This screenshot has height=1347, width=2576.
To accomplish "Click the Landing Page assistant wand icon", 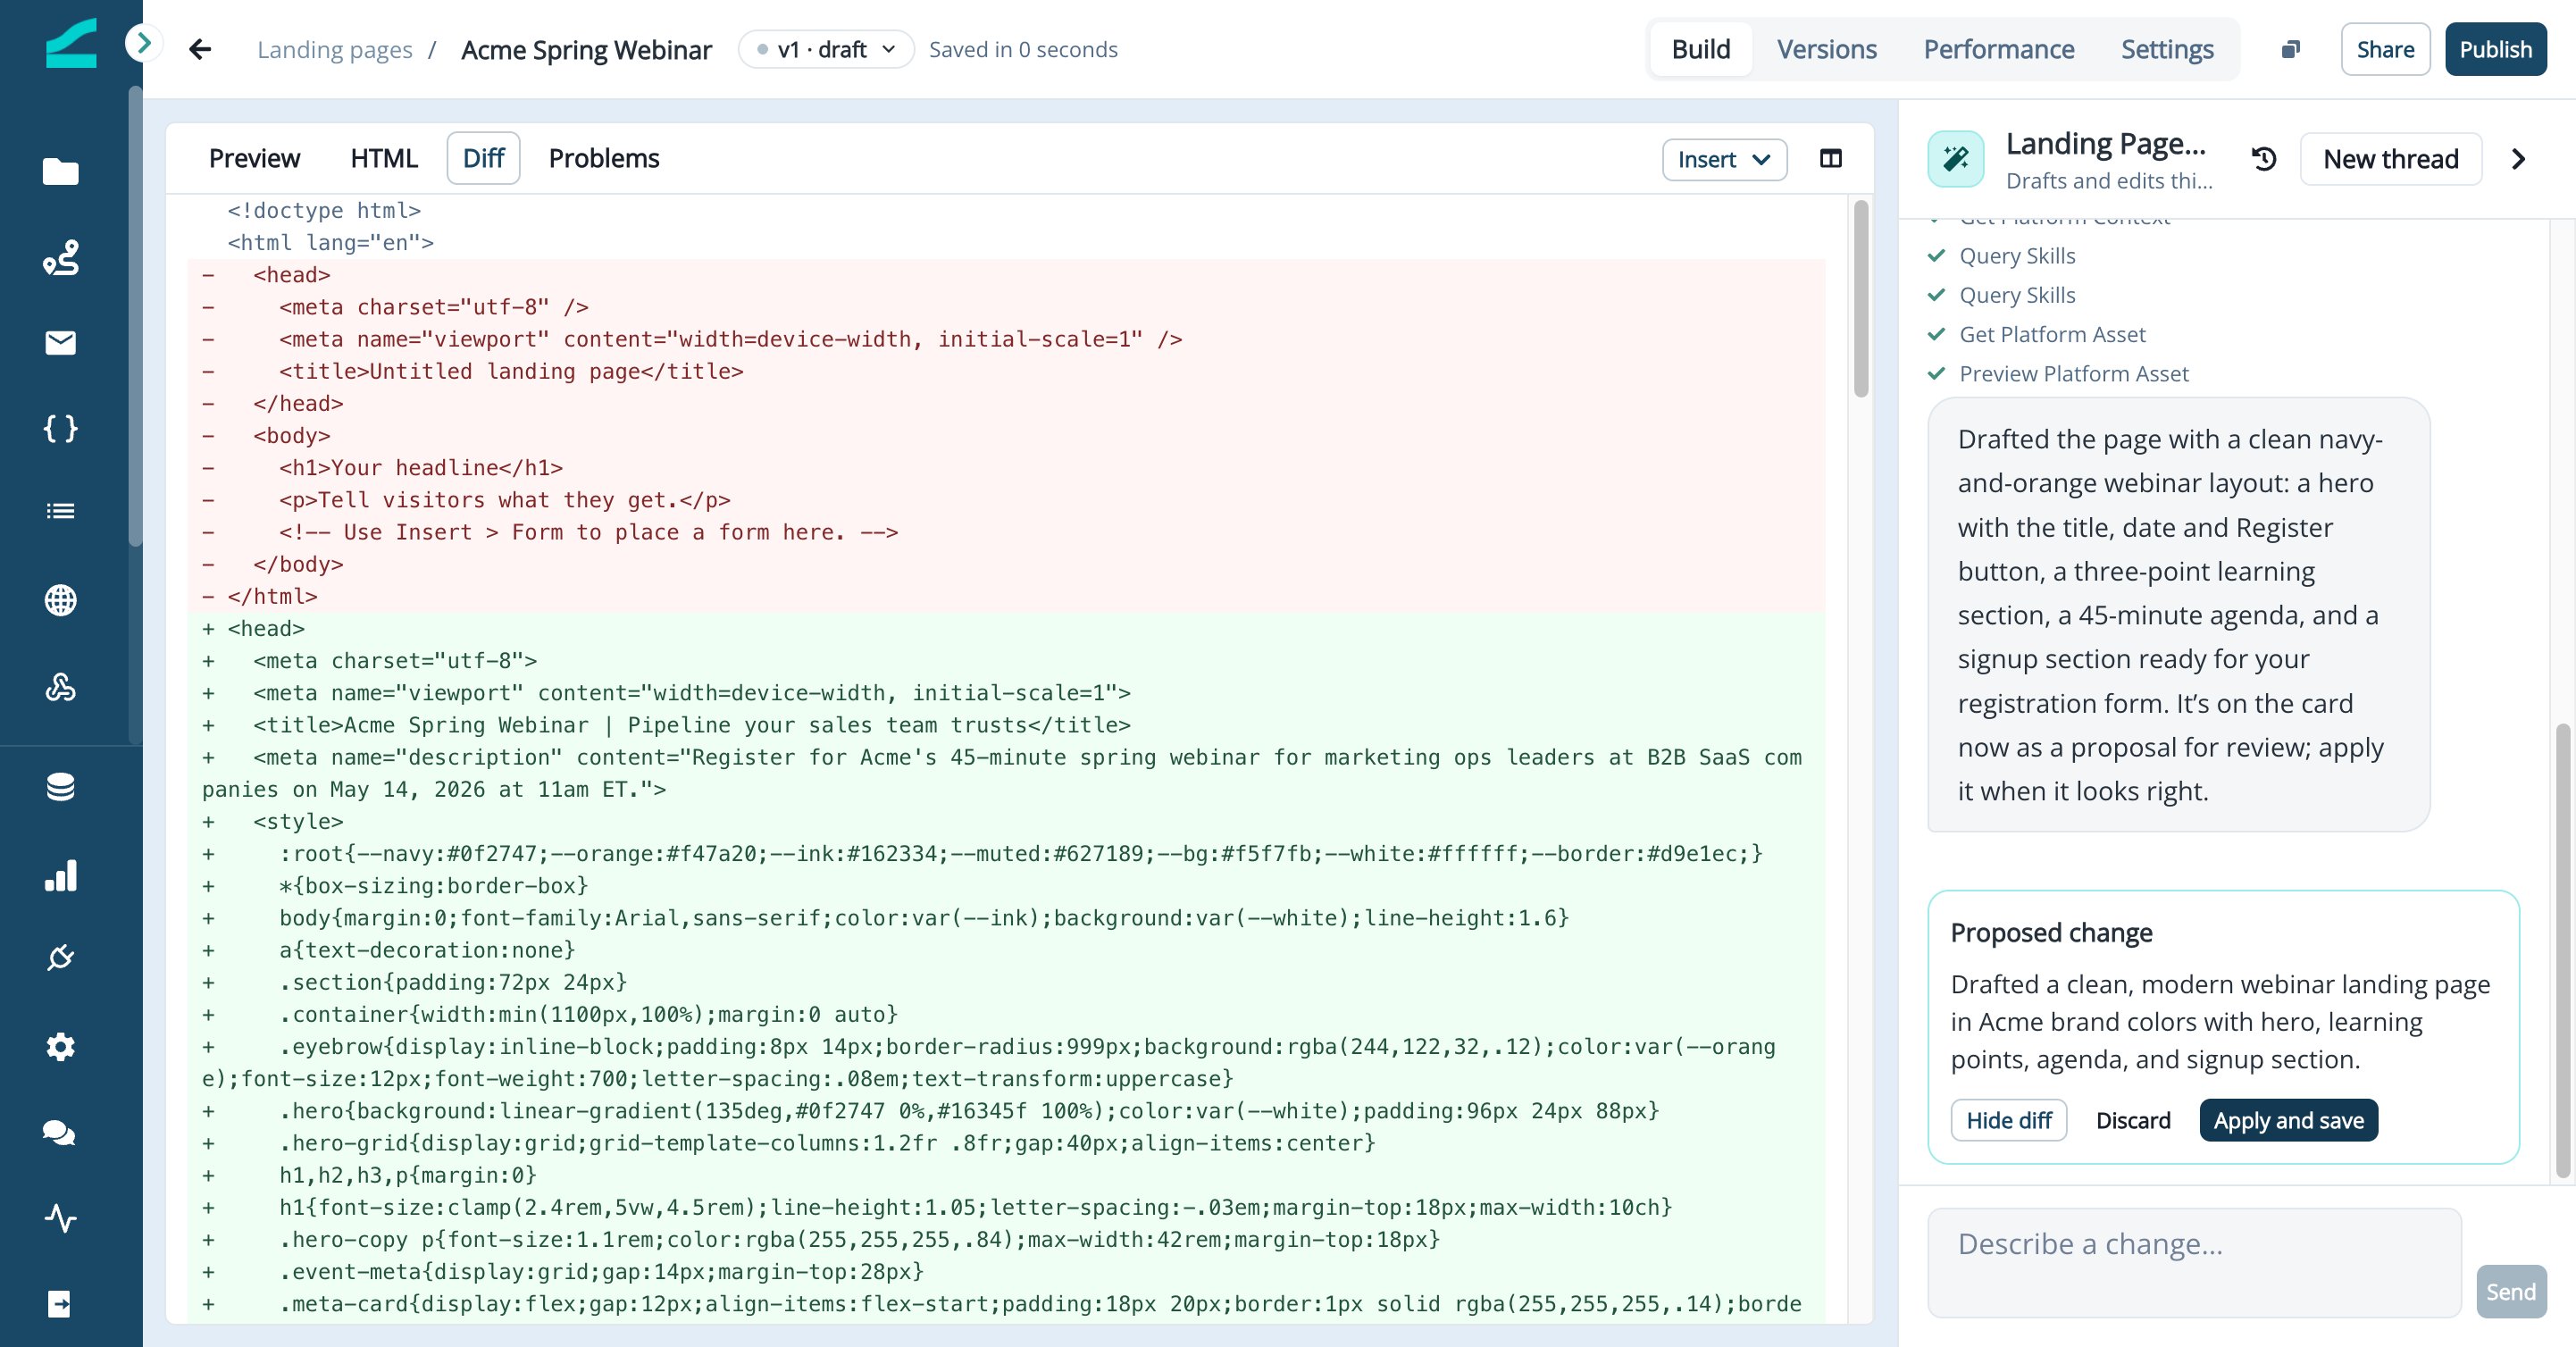I will point(1955,159).
